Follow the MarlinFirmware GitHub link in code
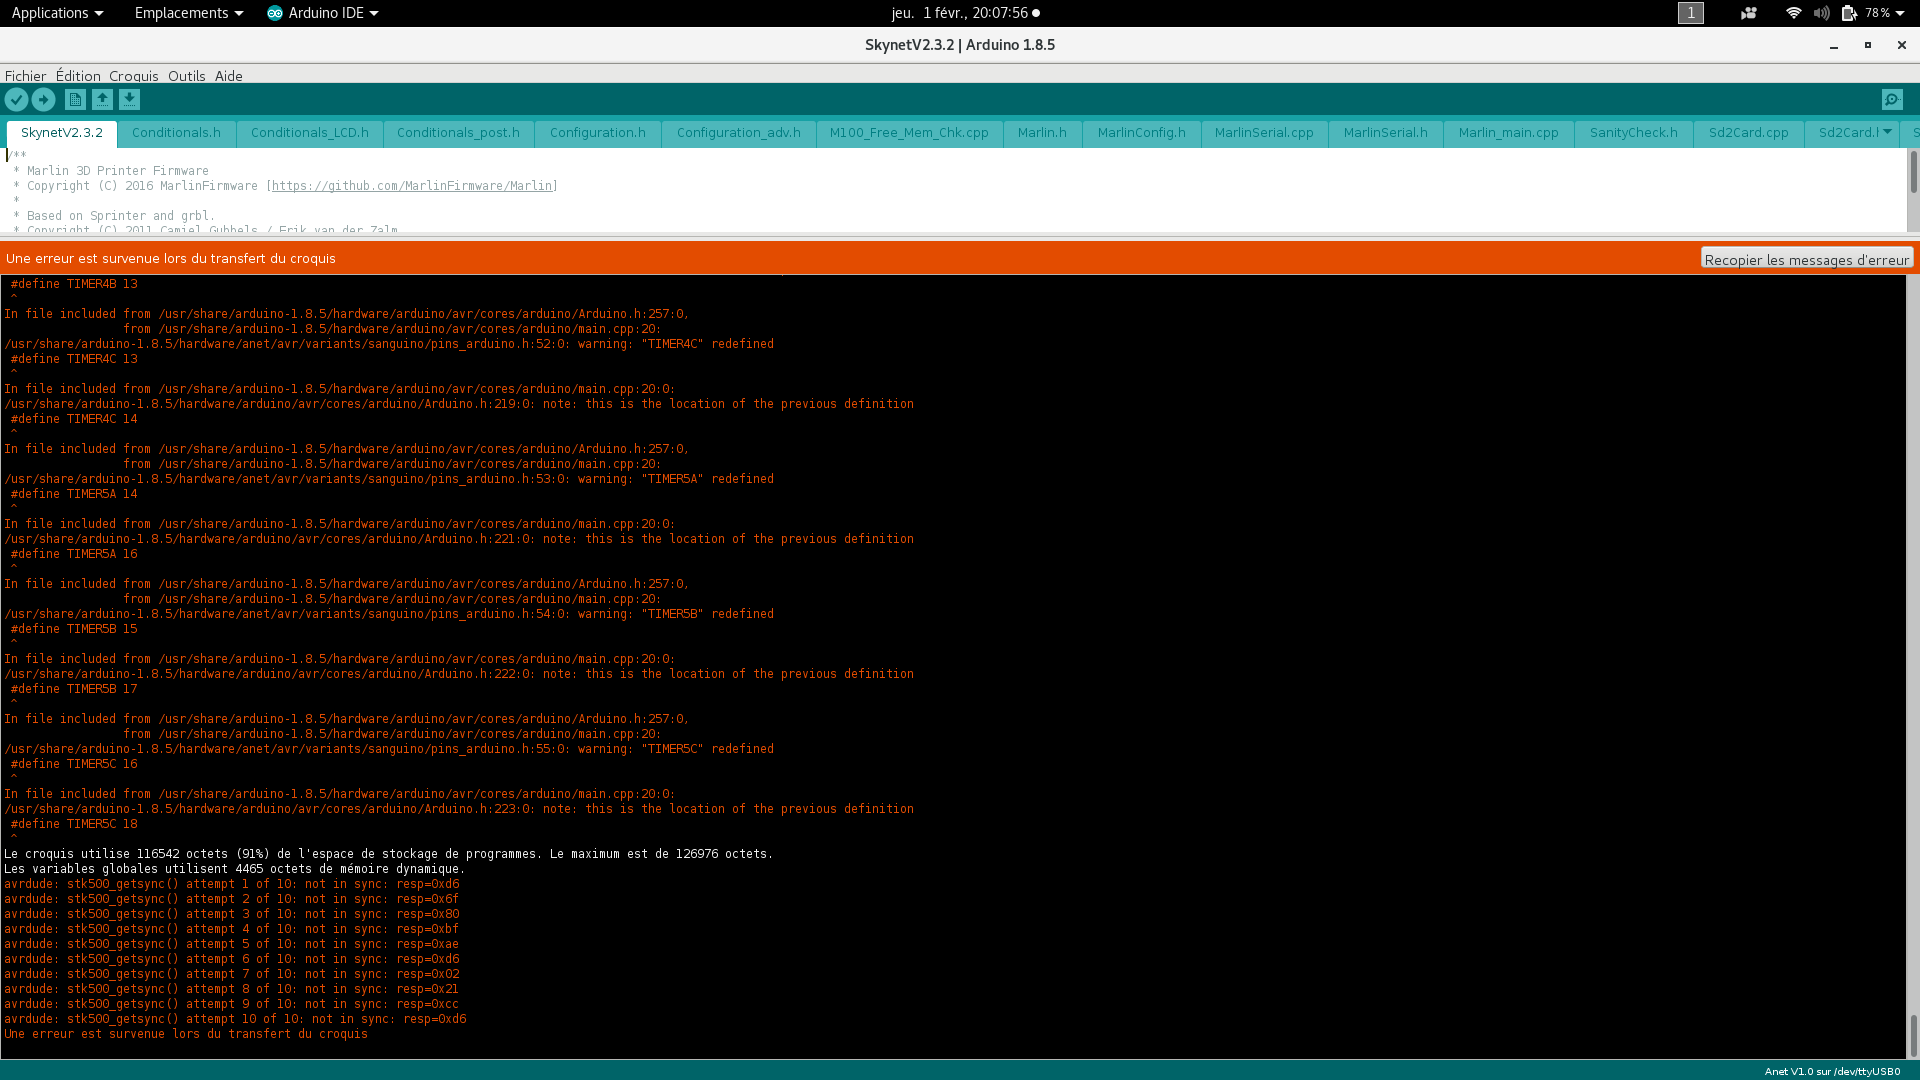1920x1080 pixels. pyautogui.click(x=412, y=186)
